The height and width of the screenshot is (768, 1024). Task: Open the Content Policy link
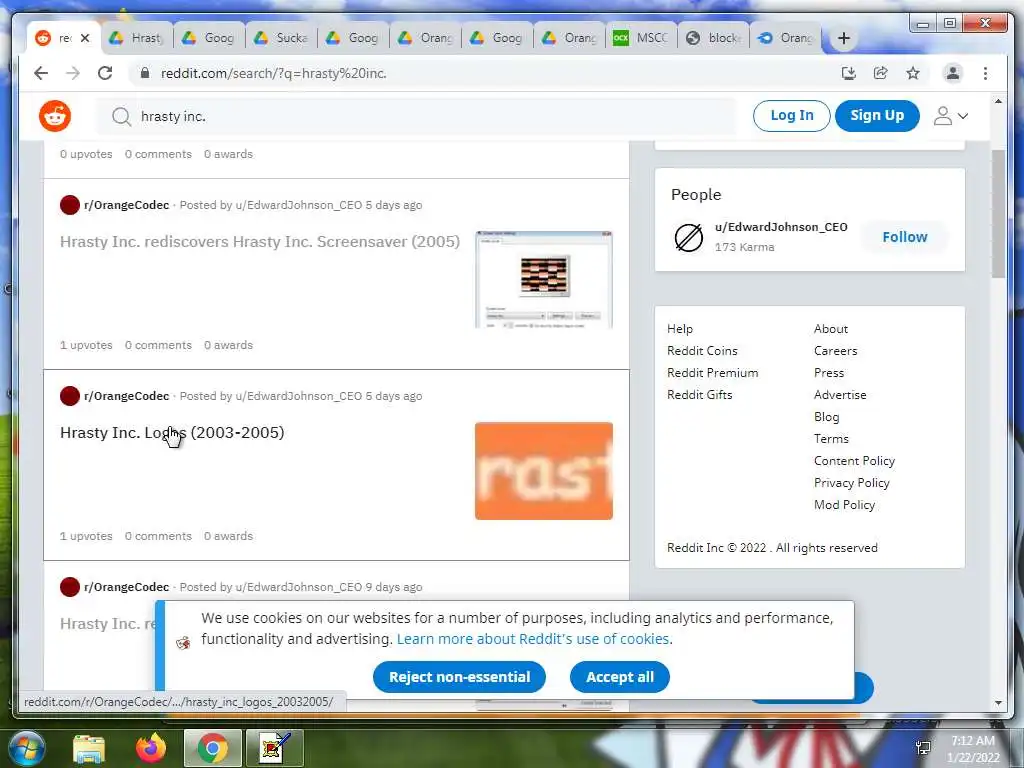pos(854,461)
